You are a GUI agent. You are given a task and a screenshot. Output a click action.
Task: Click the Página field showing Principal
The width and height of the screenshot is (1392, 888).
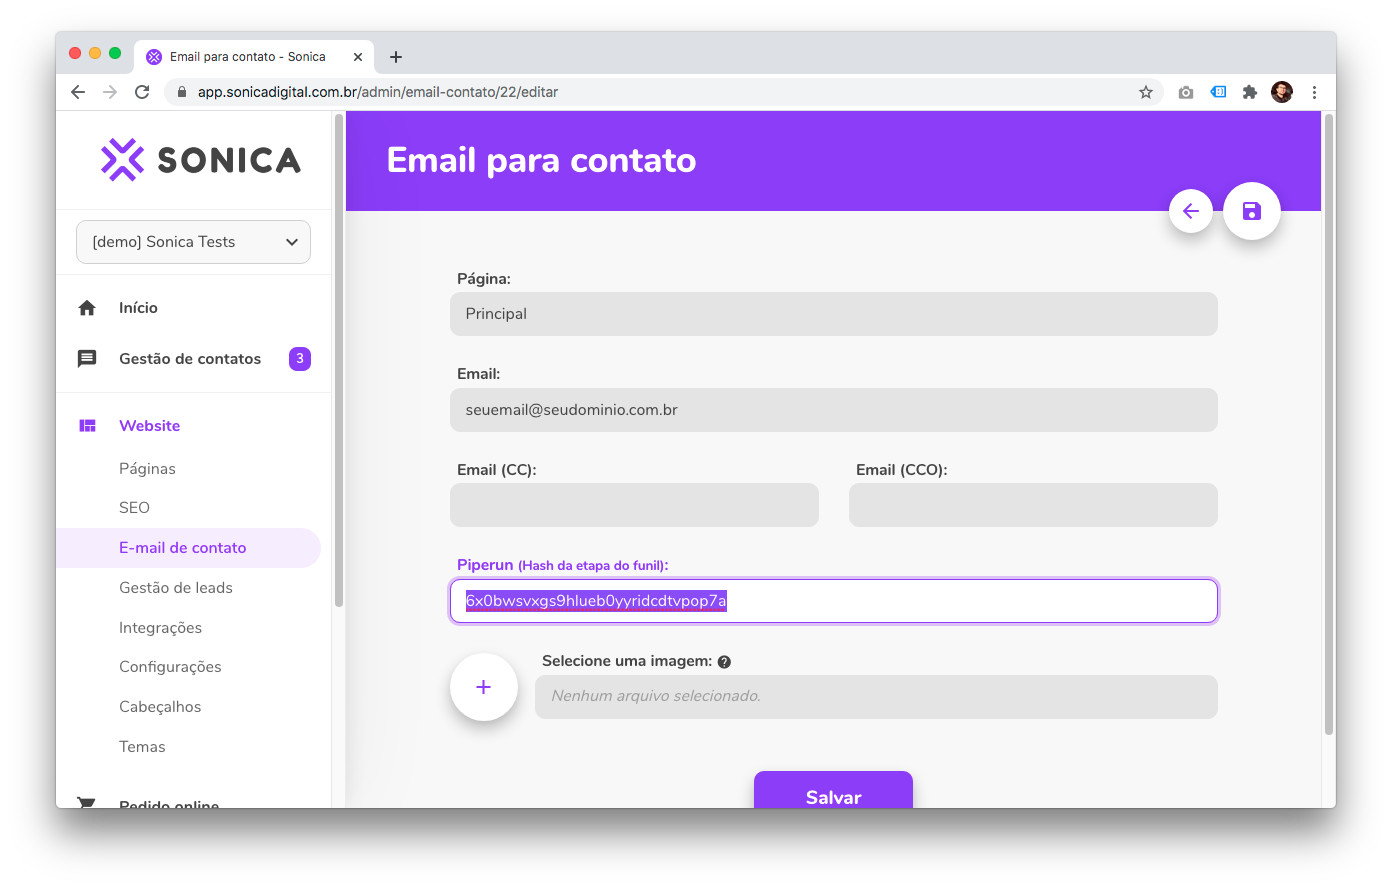pyautogui.click(x=834, y=314)
